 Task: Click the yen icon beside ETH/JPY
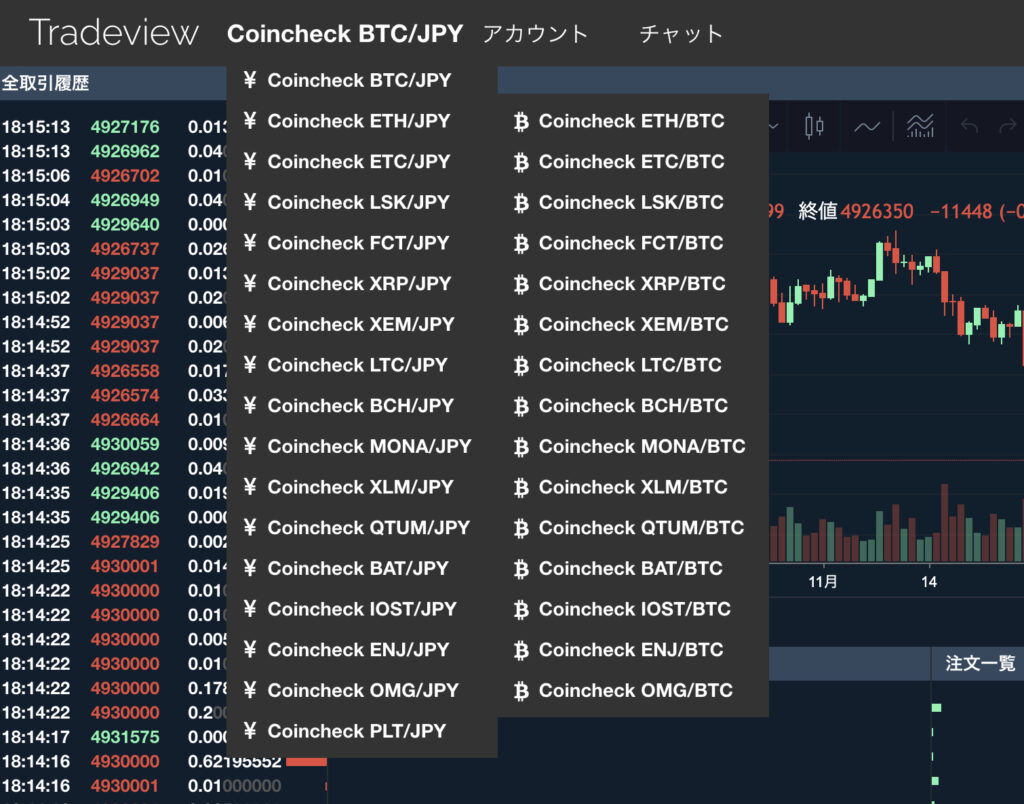[250, 121]
